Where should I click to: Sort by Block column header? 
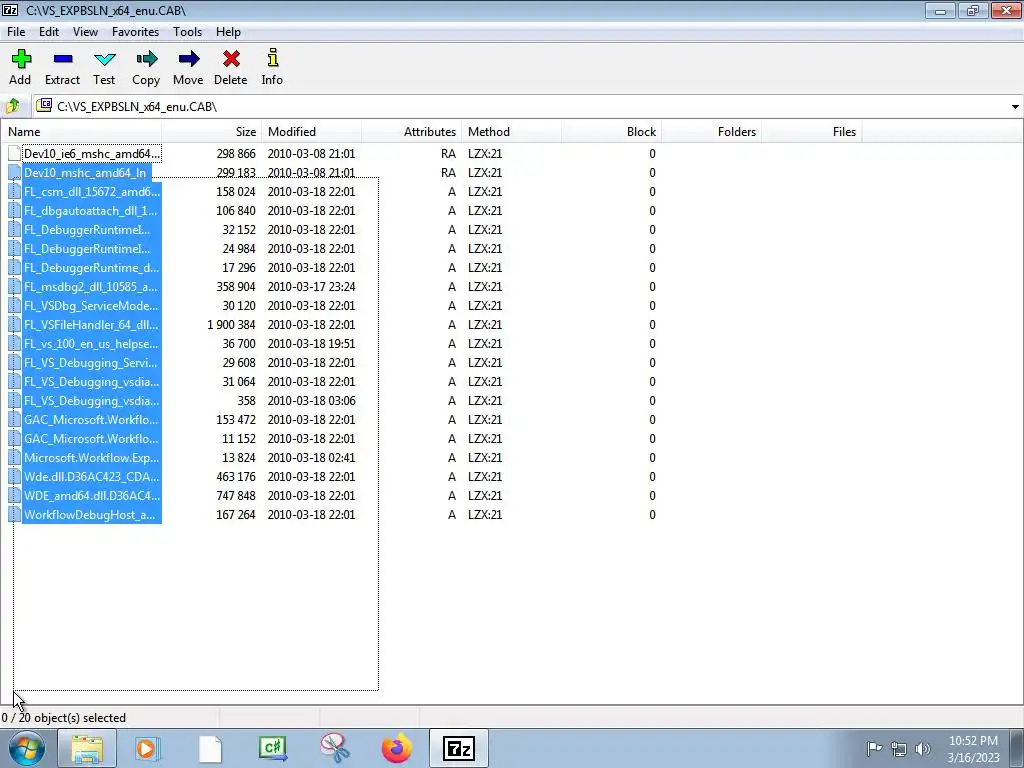coord(611,131)
